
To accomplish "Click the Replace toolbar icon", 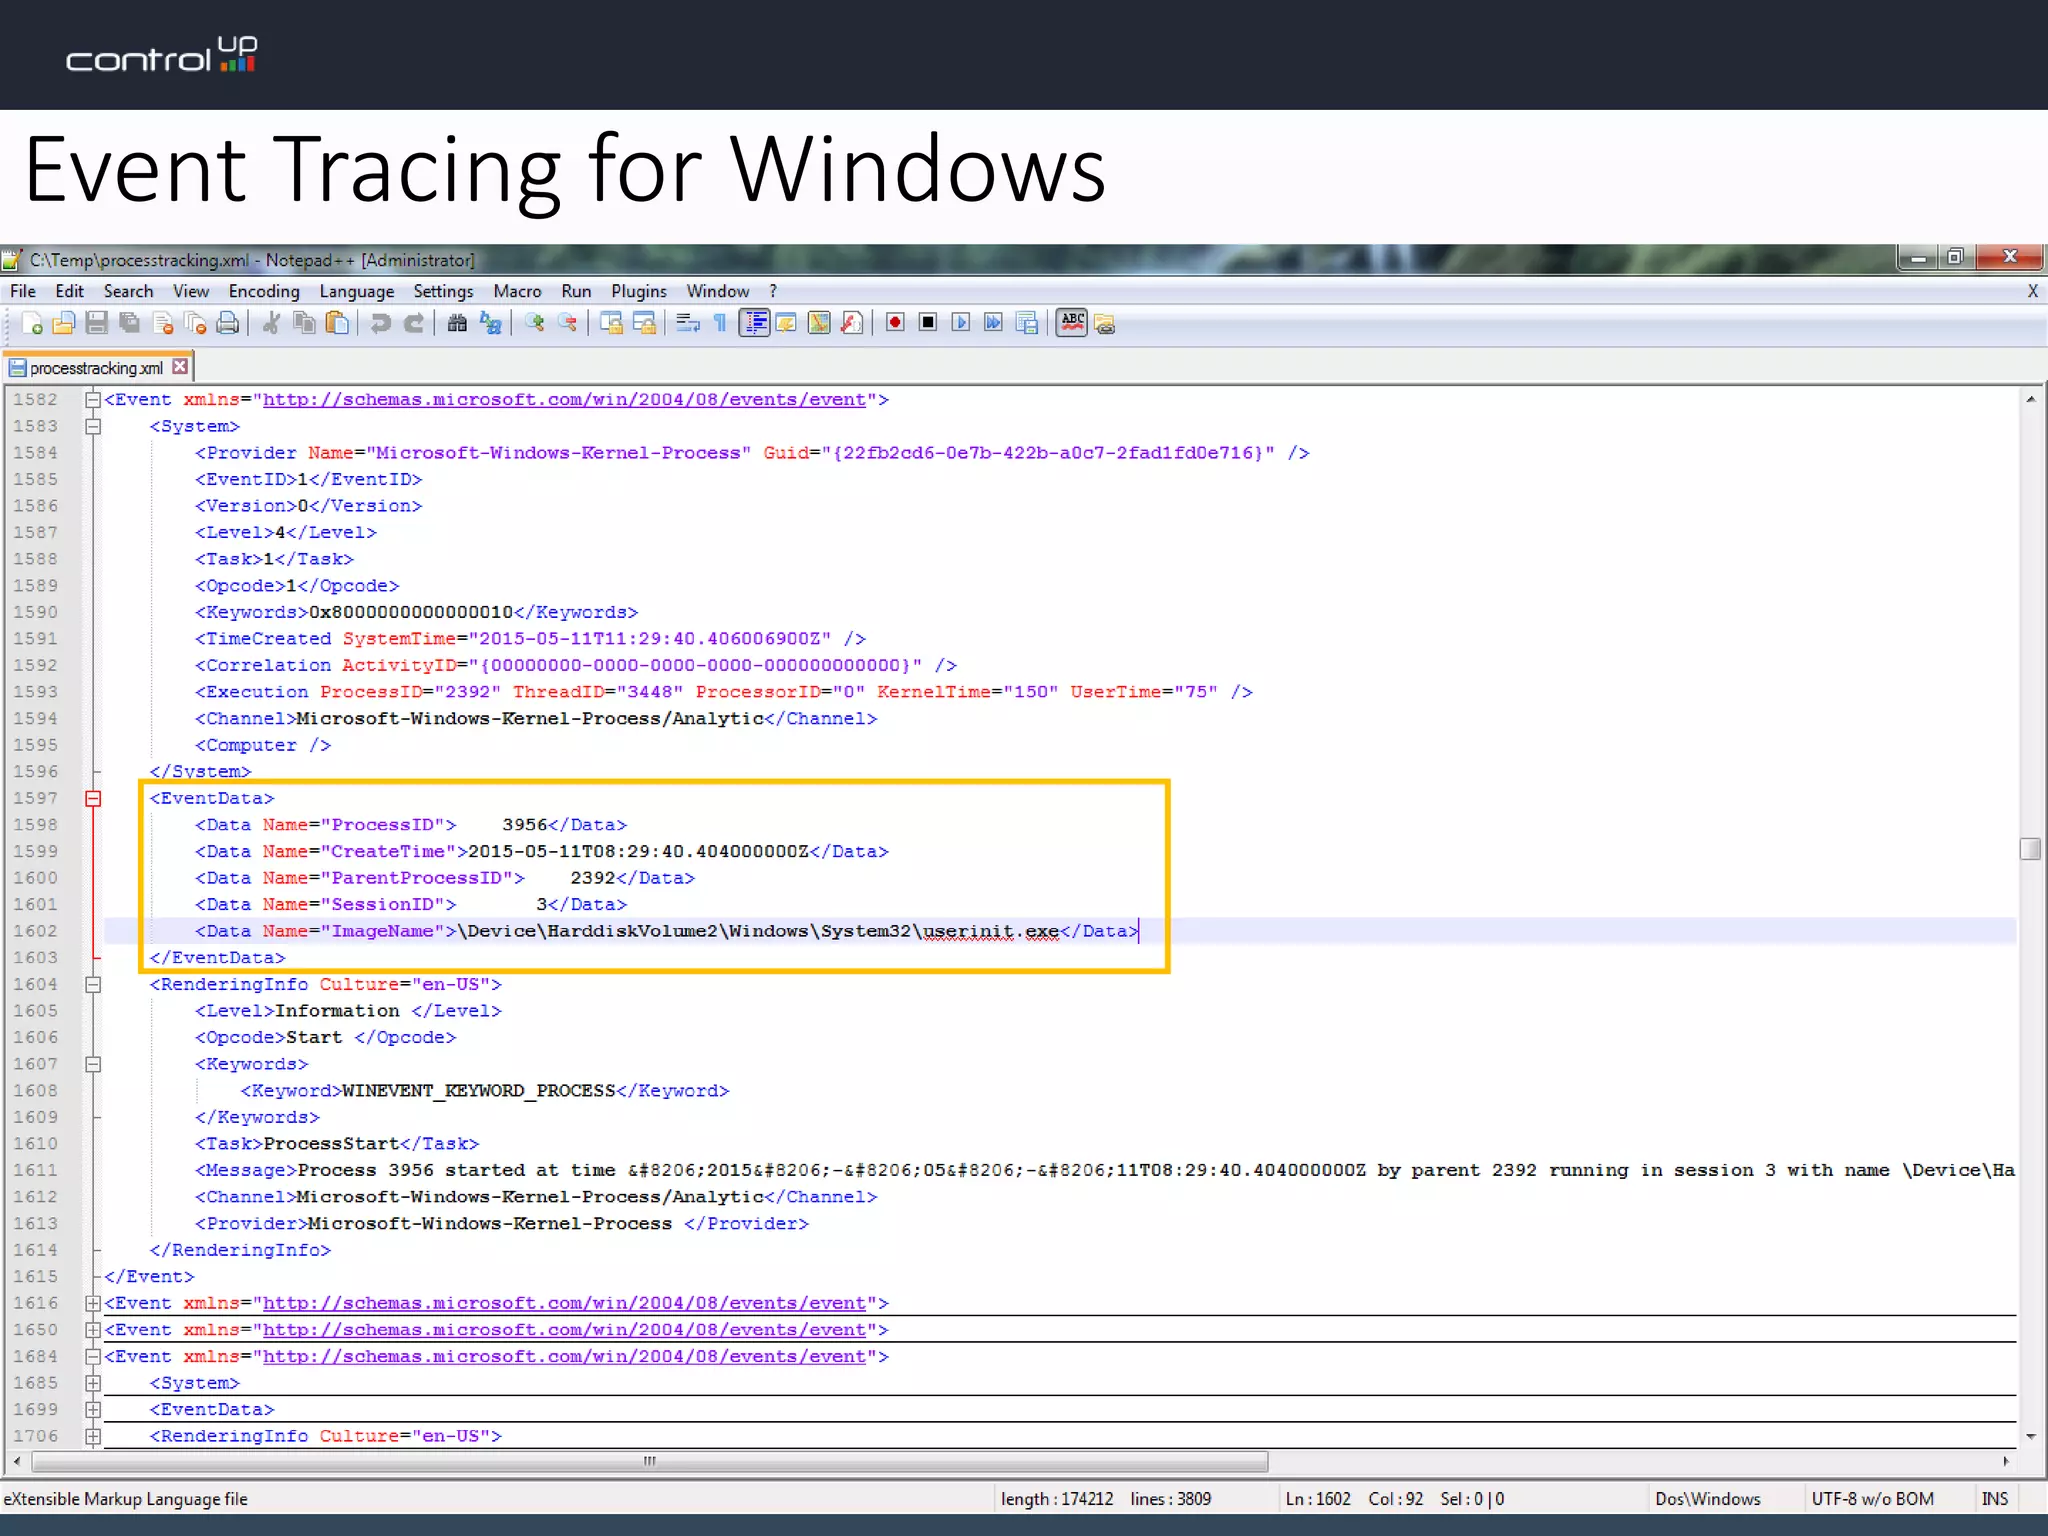I will point(490,323).
